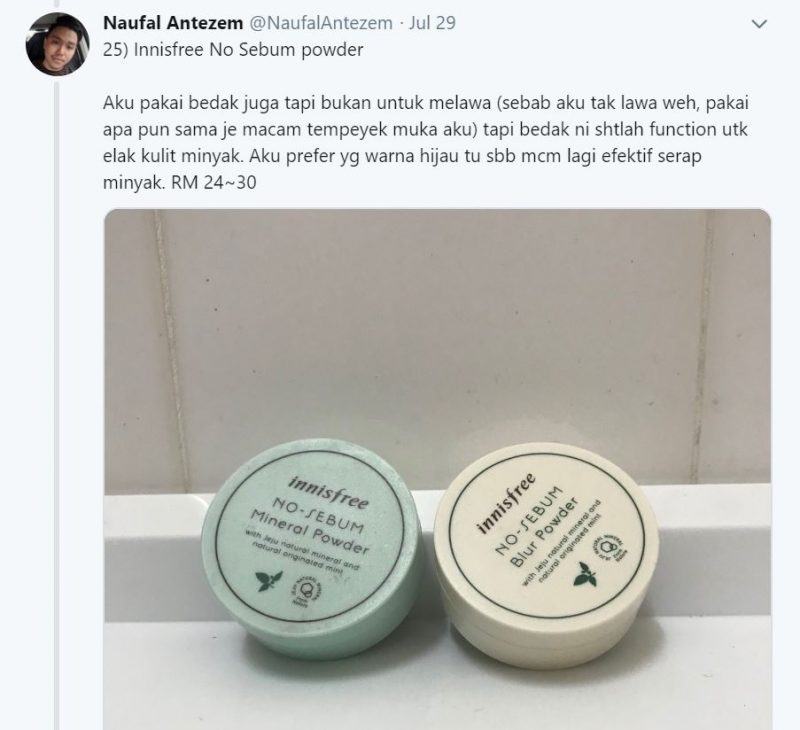Open the tweet's Jul 29 timestamp
The width and height of the screenshot is (800, 730).
pyautogui.click(x=432, y=23)
